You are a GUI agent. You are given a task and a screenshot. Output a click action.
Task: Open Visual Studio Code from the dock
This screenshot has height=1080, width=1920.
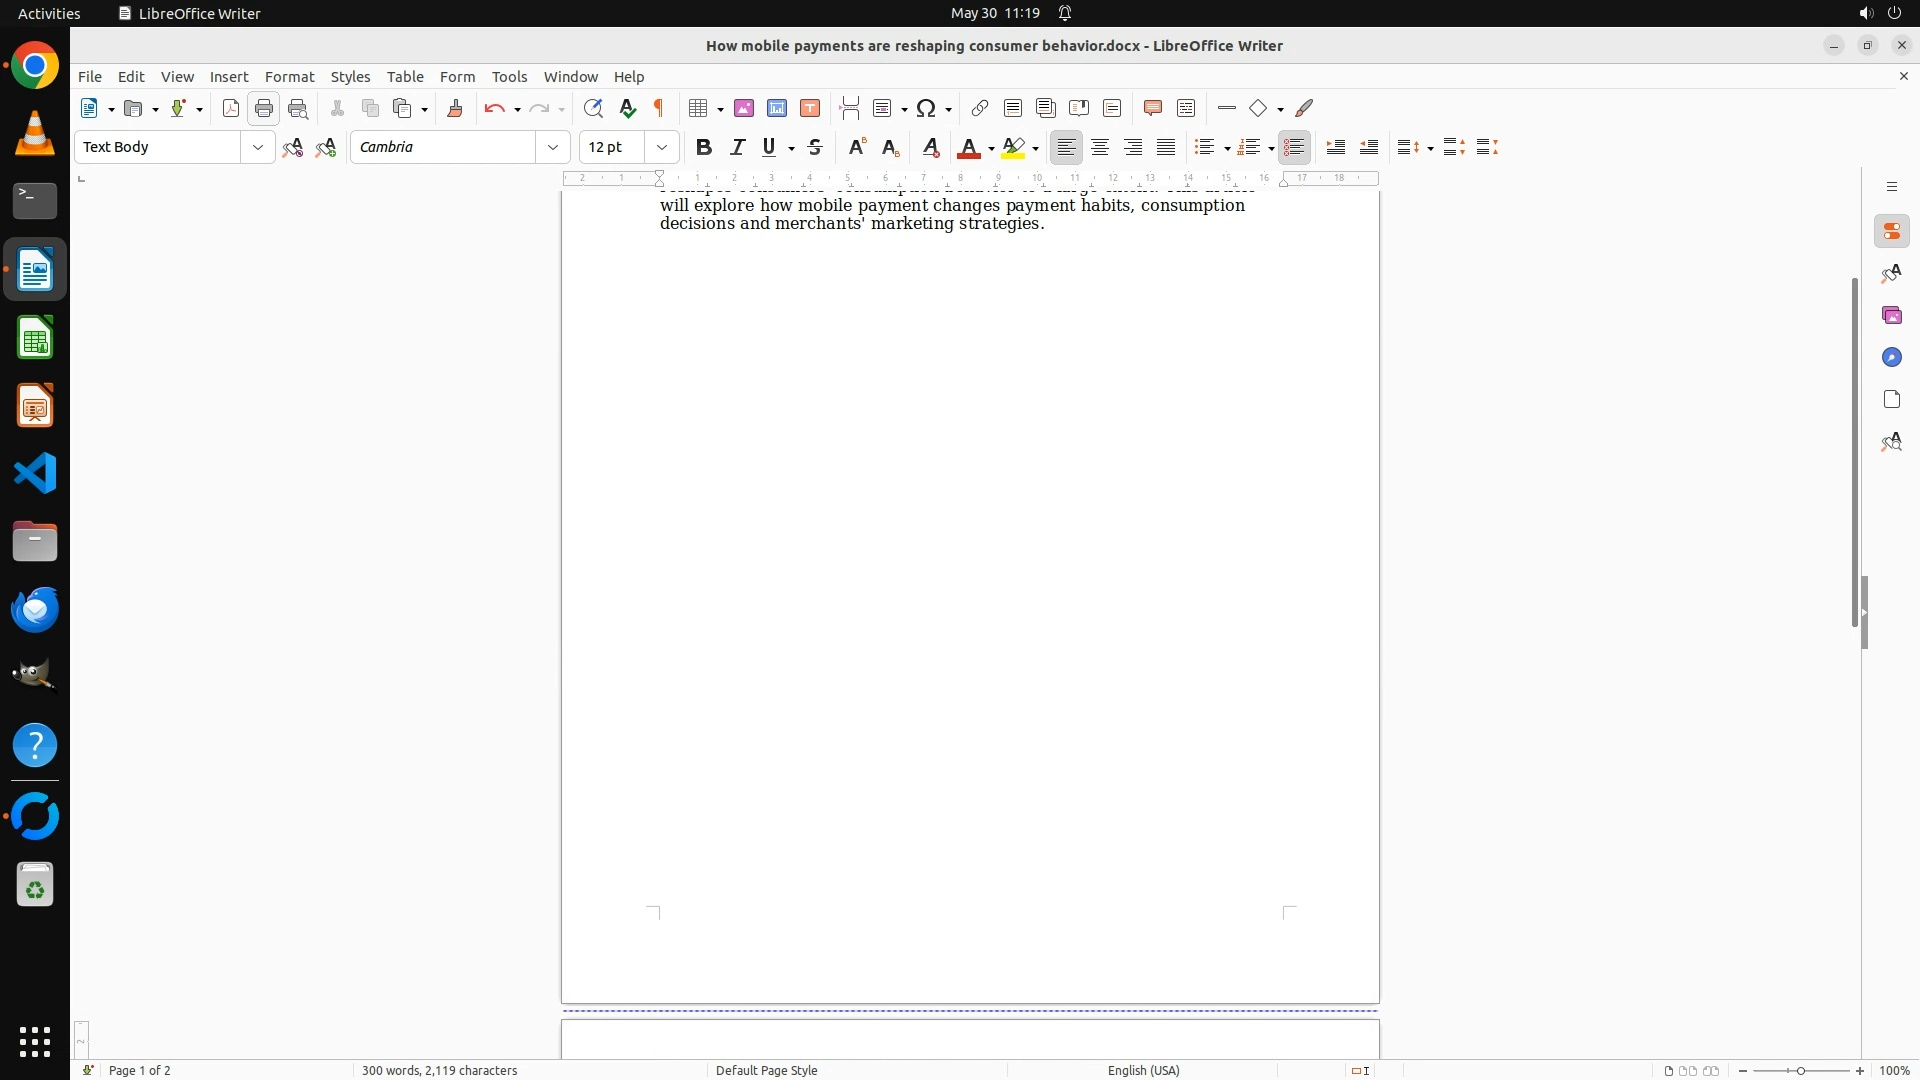(35, 473)
